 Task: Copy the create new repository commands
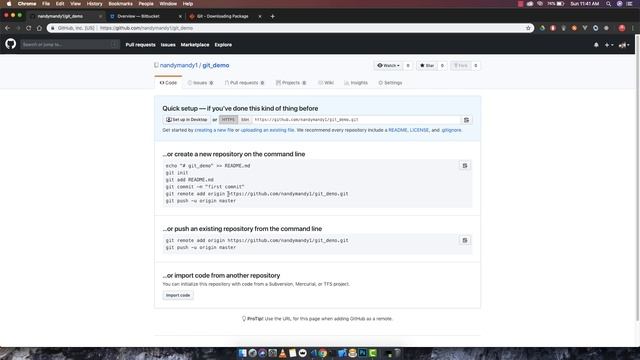pos(464,166)
